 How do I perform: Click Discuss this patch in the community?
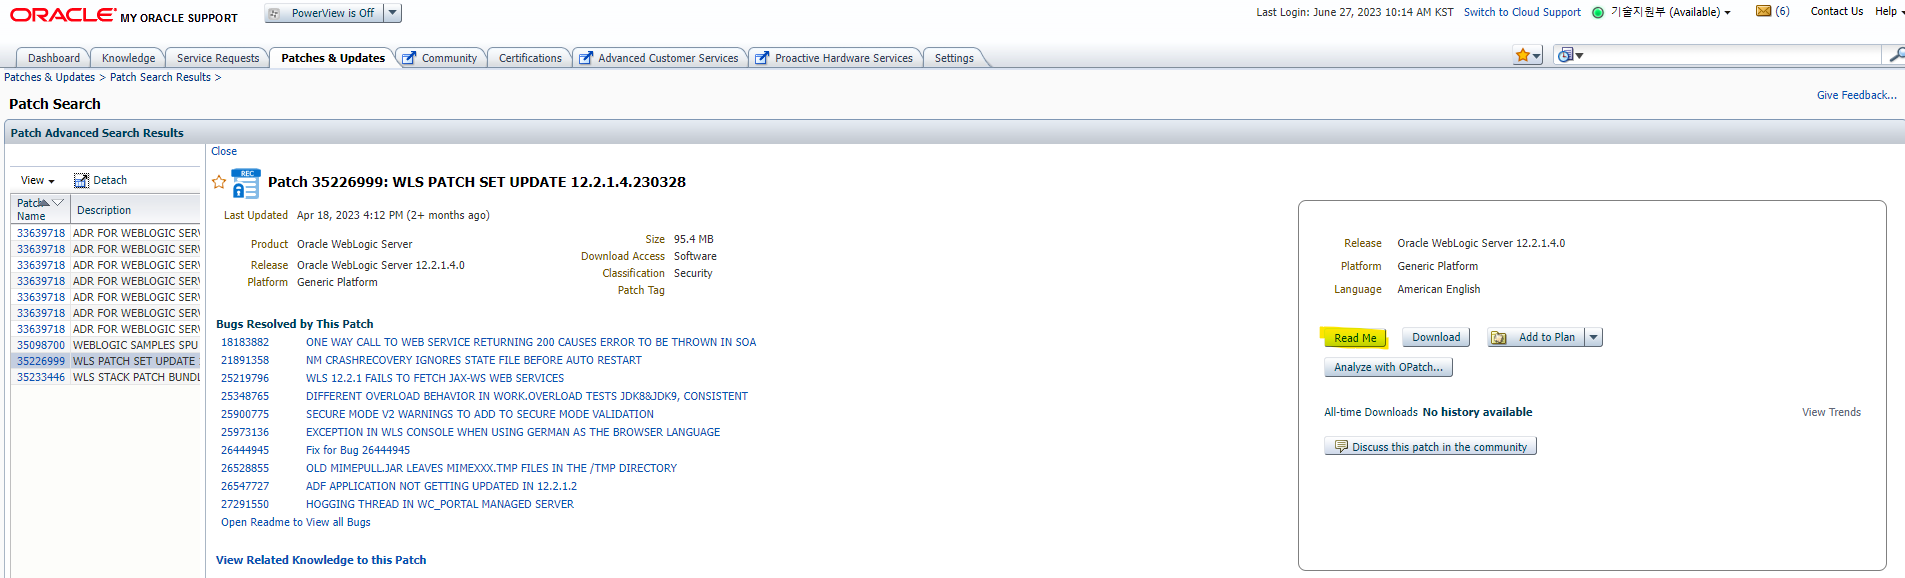1430,447
